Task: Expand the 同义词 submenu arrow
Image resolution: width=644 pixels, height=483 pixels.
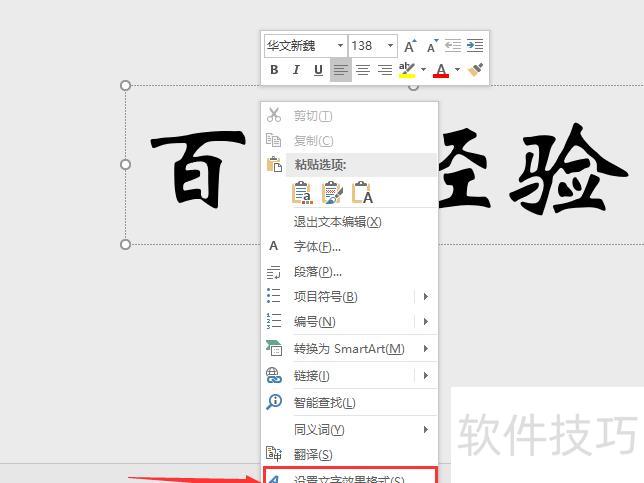Action: [426, 430]
